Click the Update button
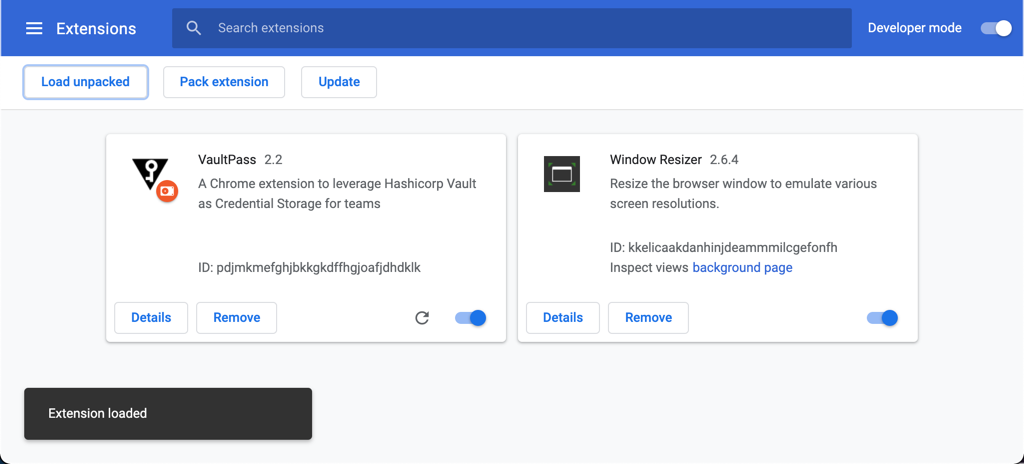1024x464 pixels. pos(339,82)
